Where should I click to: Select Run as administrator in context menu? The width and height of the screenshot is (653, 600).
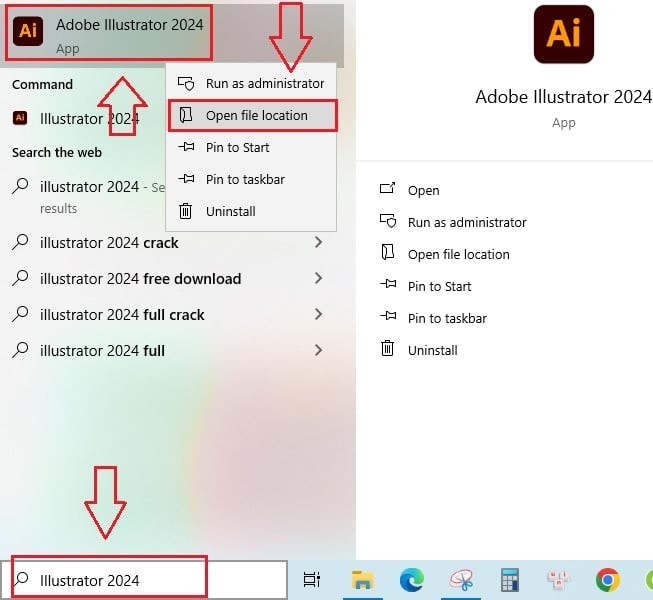[x=252, y=84]
